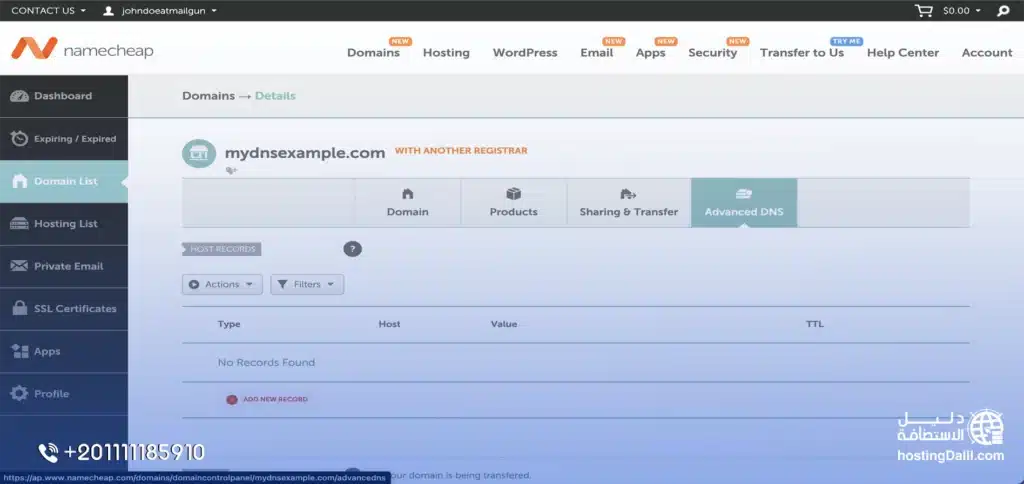
Task: Open the Domains top menu
Action: pos(373,53)
